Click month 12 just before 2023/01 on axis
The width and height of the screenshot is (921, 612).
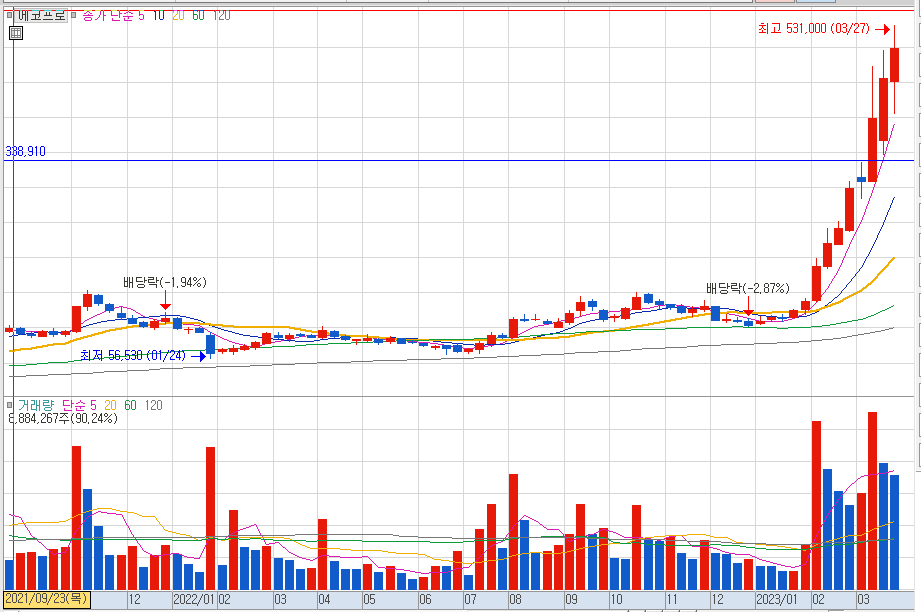pos(717,600)
